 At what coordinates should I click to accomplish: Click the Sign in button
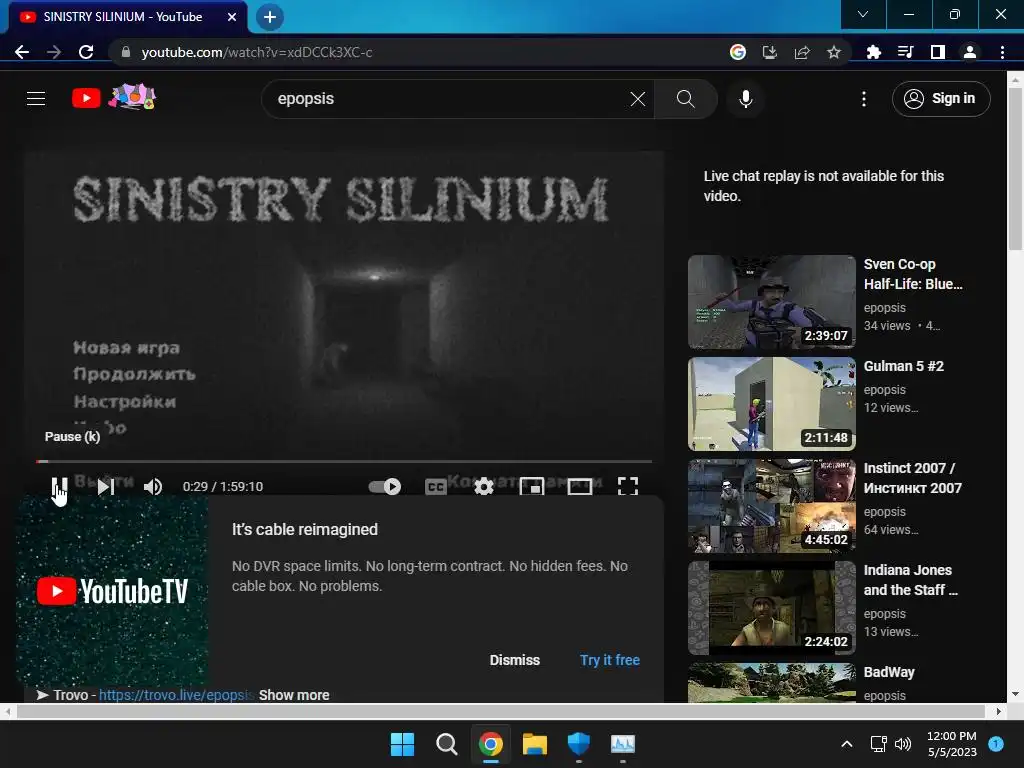941,99
